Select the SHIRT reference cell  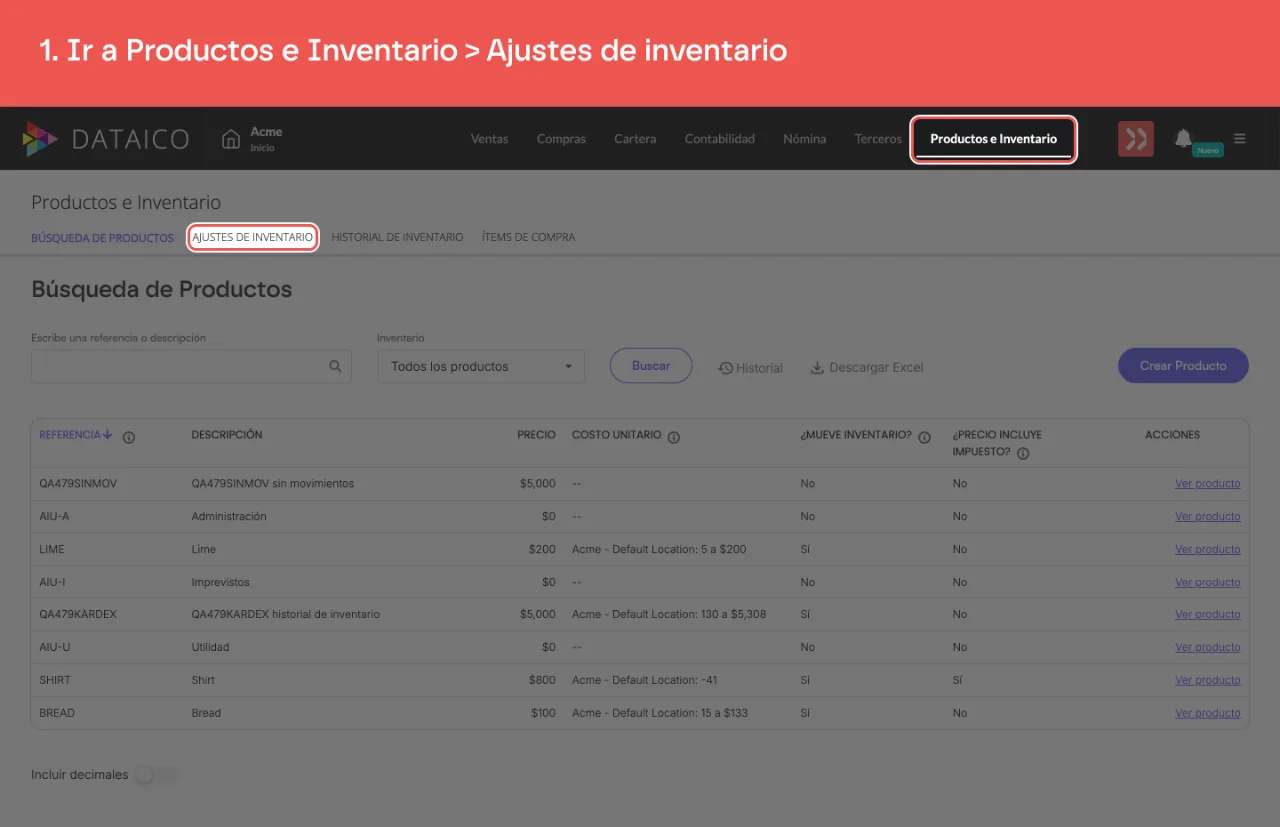[x=55, y=680]
